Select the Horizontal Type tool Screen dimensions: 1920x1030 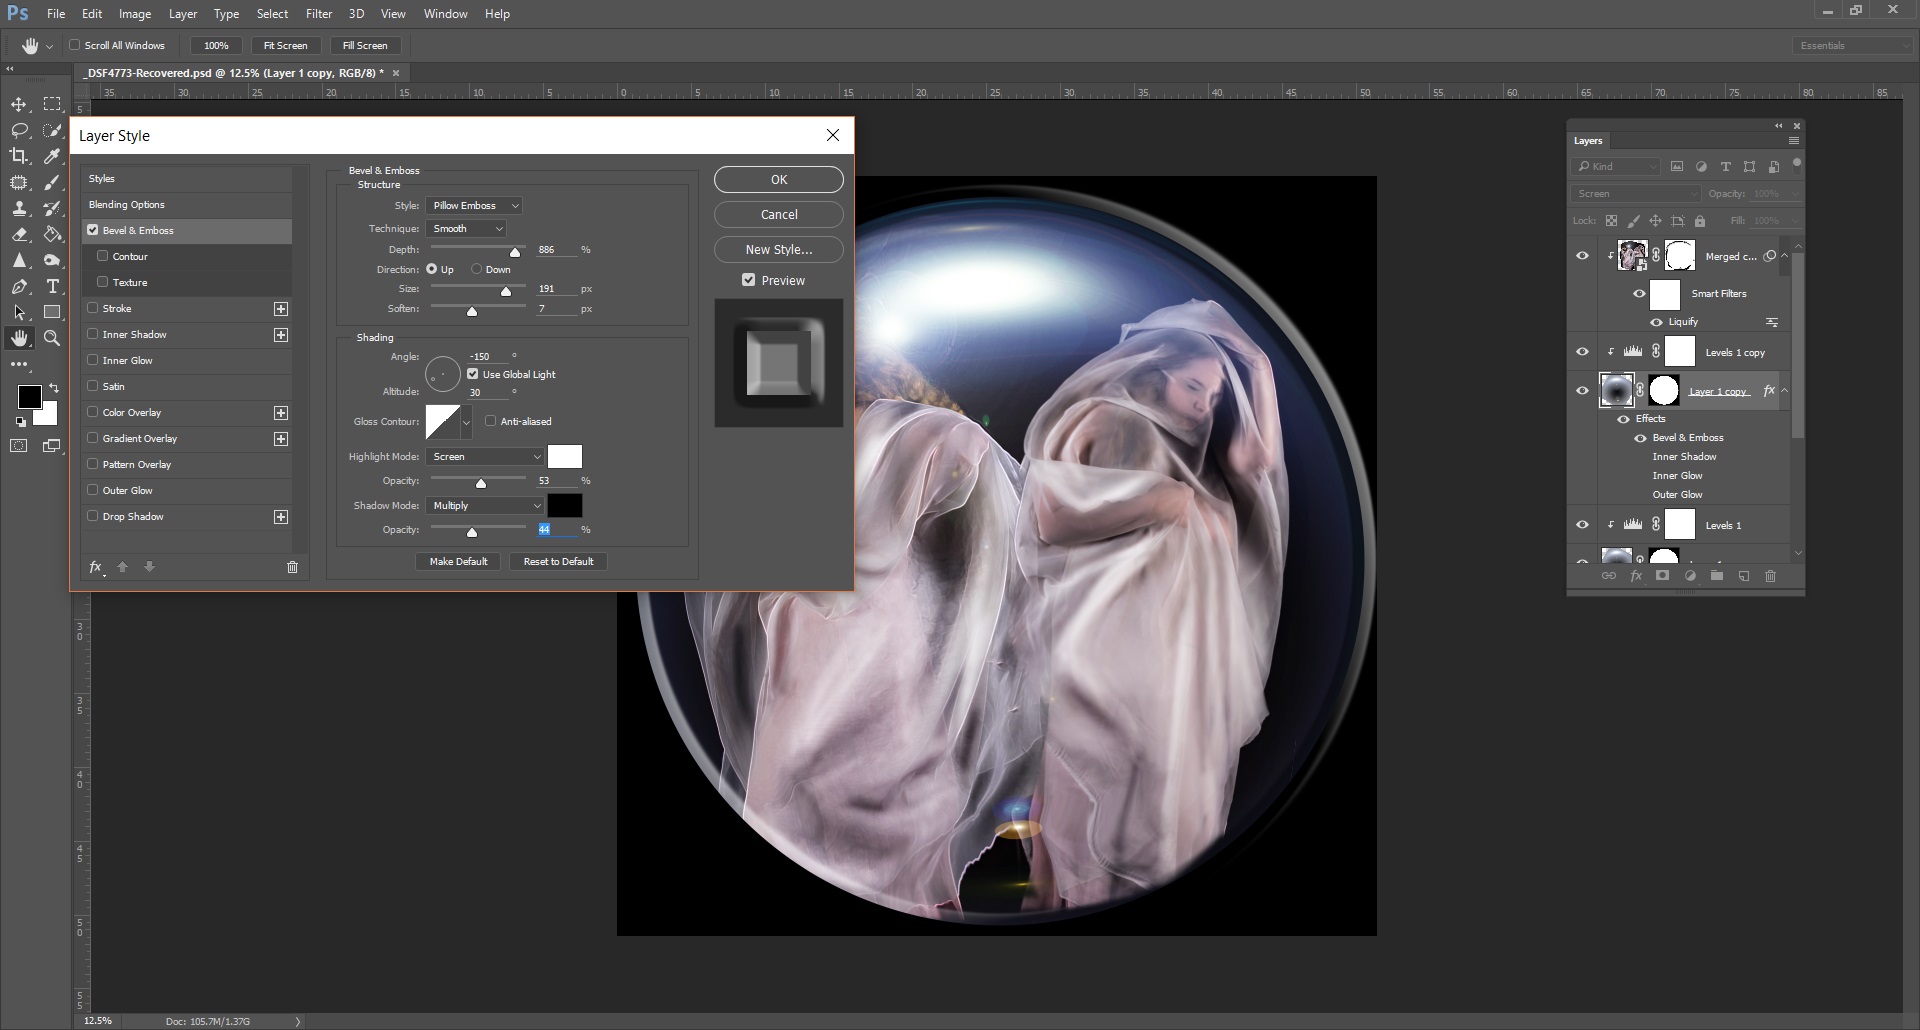coord(52,286)
